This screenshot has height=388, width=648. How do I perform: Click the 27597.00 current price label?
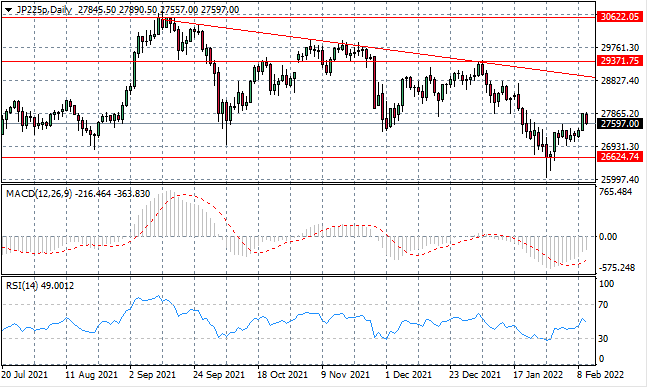pos(620,124)
